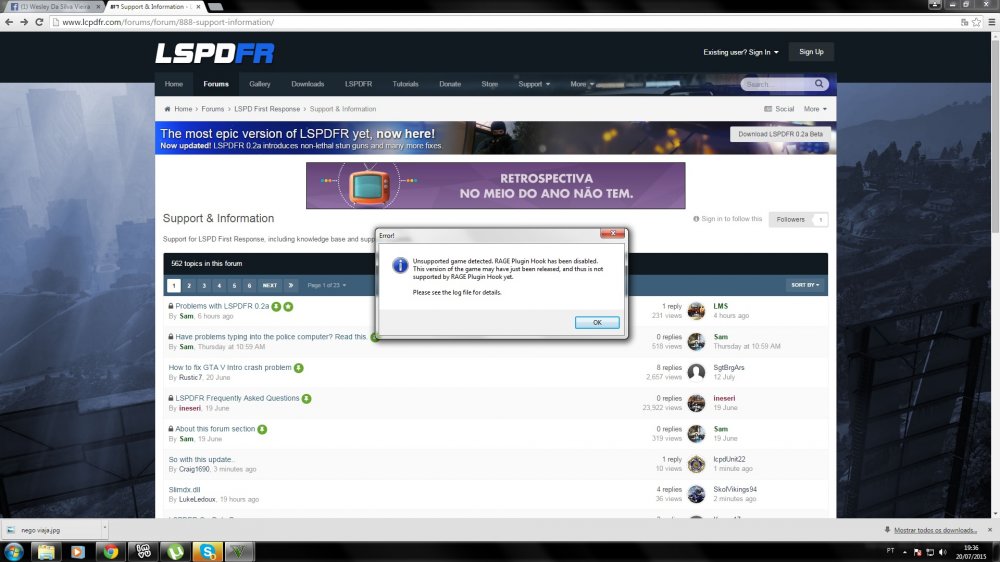Click the last-page double arrow icon
The image size is (1000, 562).
point(290,285)
